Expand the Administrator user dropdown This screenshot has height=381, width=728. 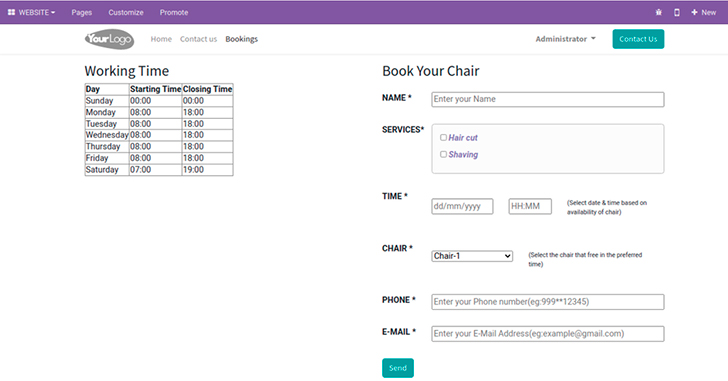point(566,39)
